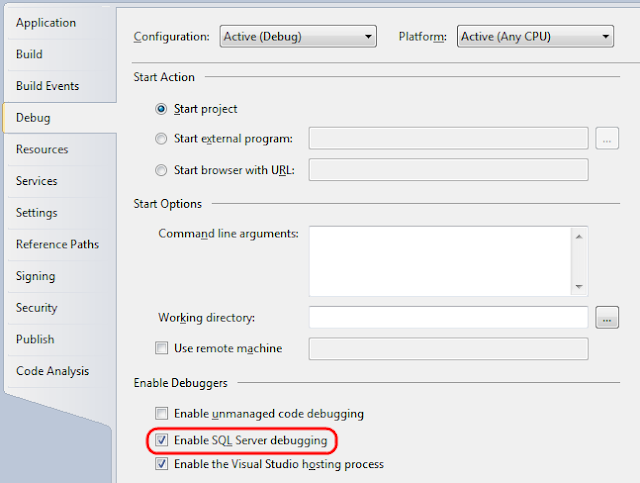Select the Start project radio option

[x=162, y=108]
